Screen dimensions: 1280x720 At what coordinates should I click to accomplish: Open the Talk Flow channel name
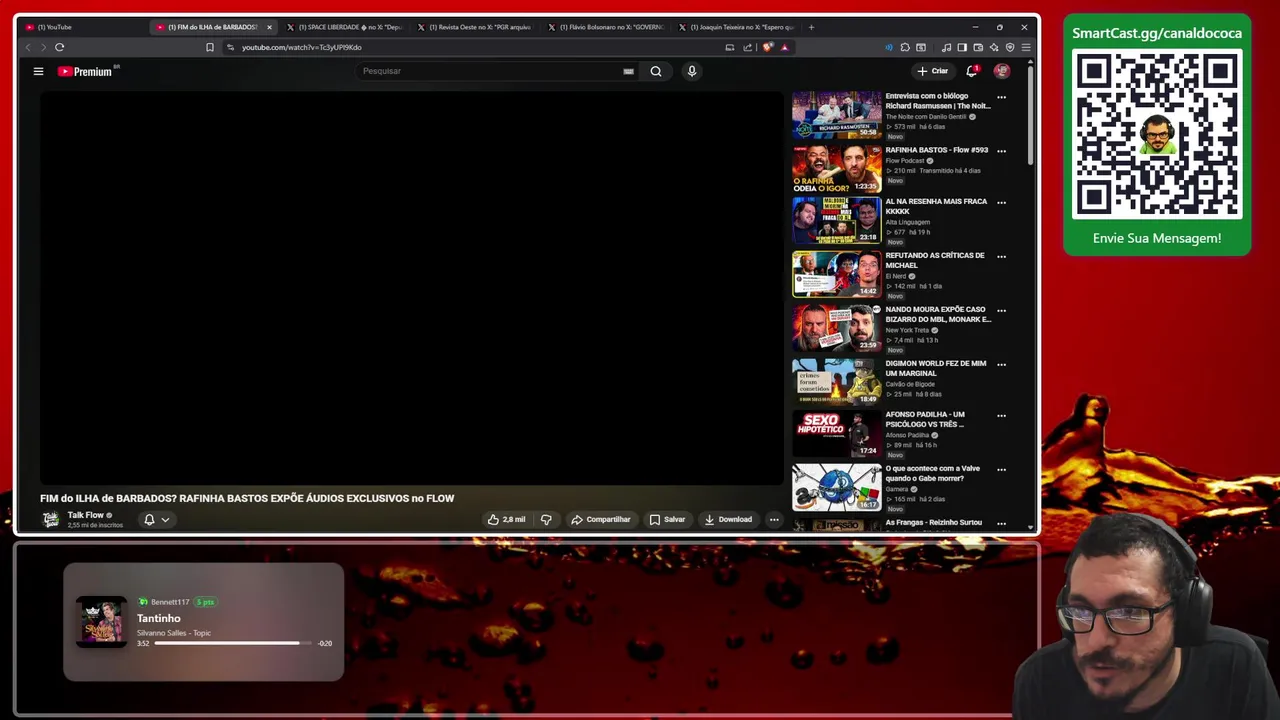pos(85,515)
